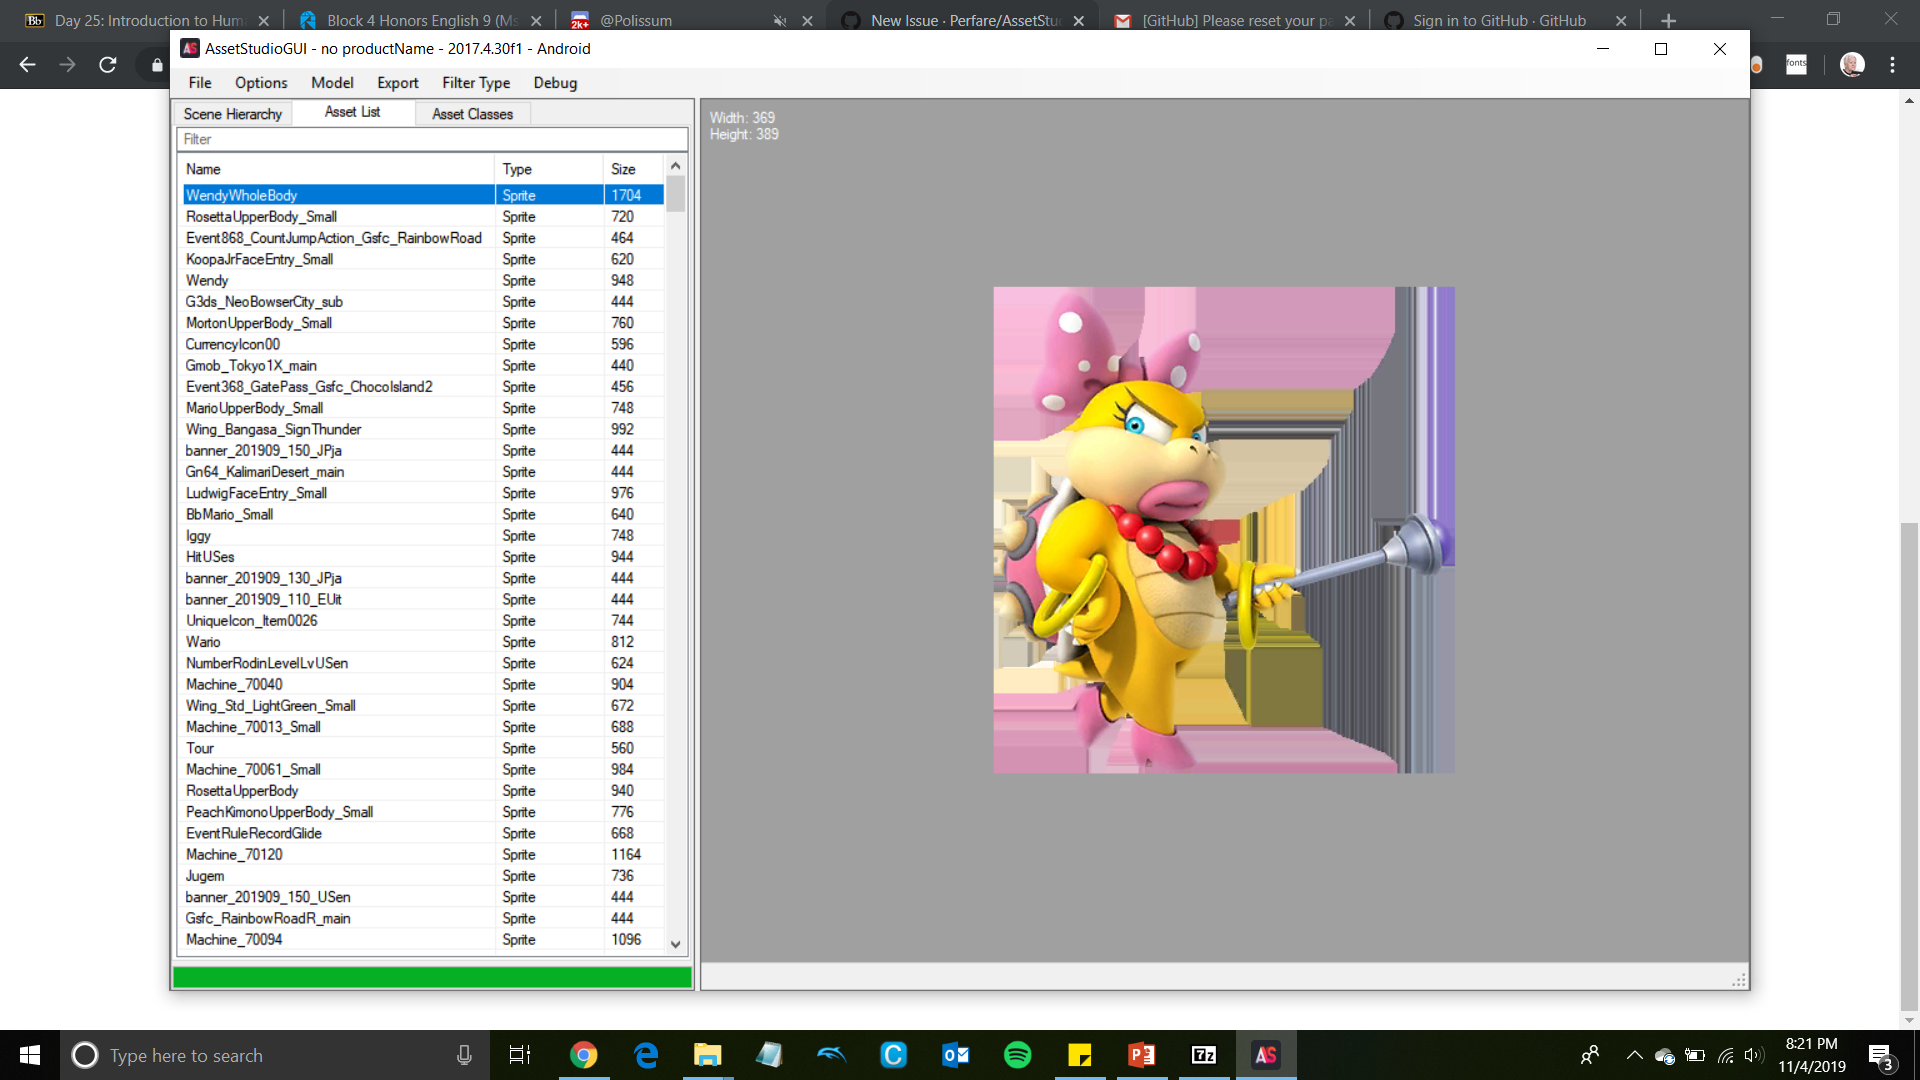Open Google Chrome from the taskbar

tap(583, 1055)
